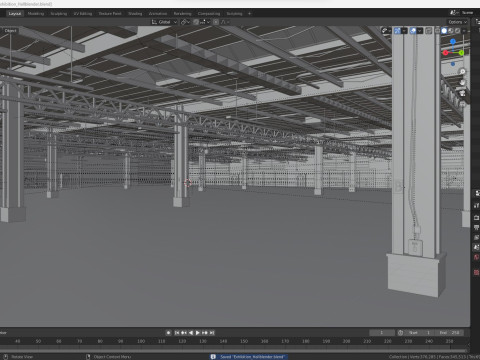Select wireframe viewport shading
This screenshot has height=360, width=480.
437,31
